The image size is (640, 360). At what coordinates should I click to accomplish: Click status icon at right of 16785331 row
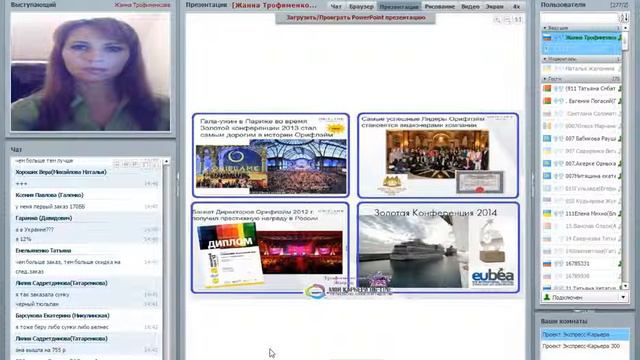pyautogui.click(x=620, y=264)
